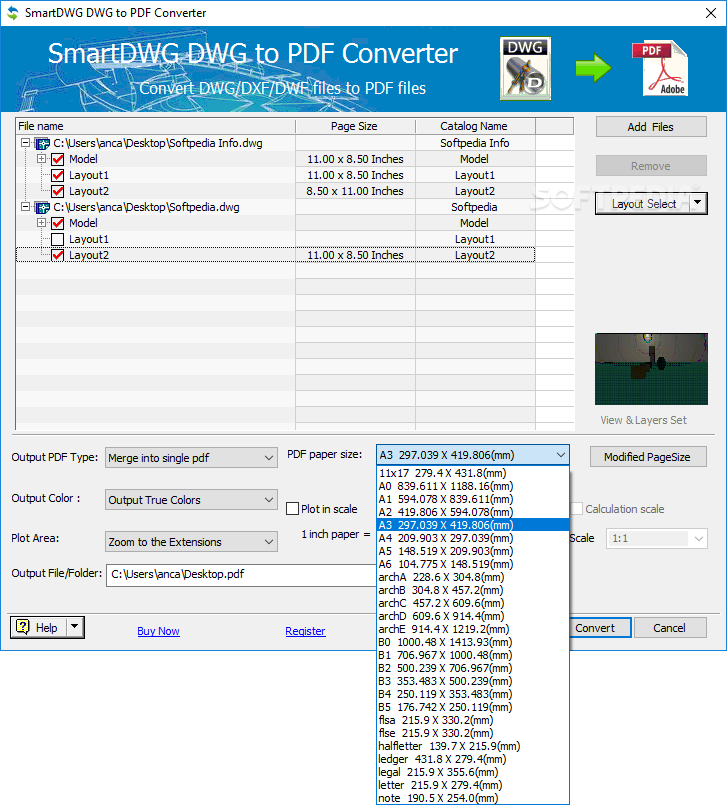Pick B3 353.483 X 500.239 paper size
This screenshot has height=805, width=727.
(473, 681)
